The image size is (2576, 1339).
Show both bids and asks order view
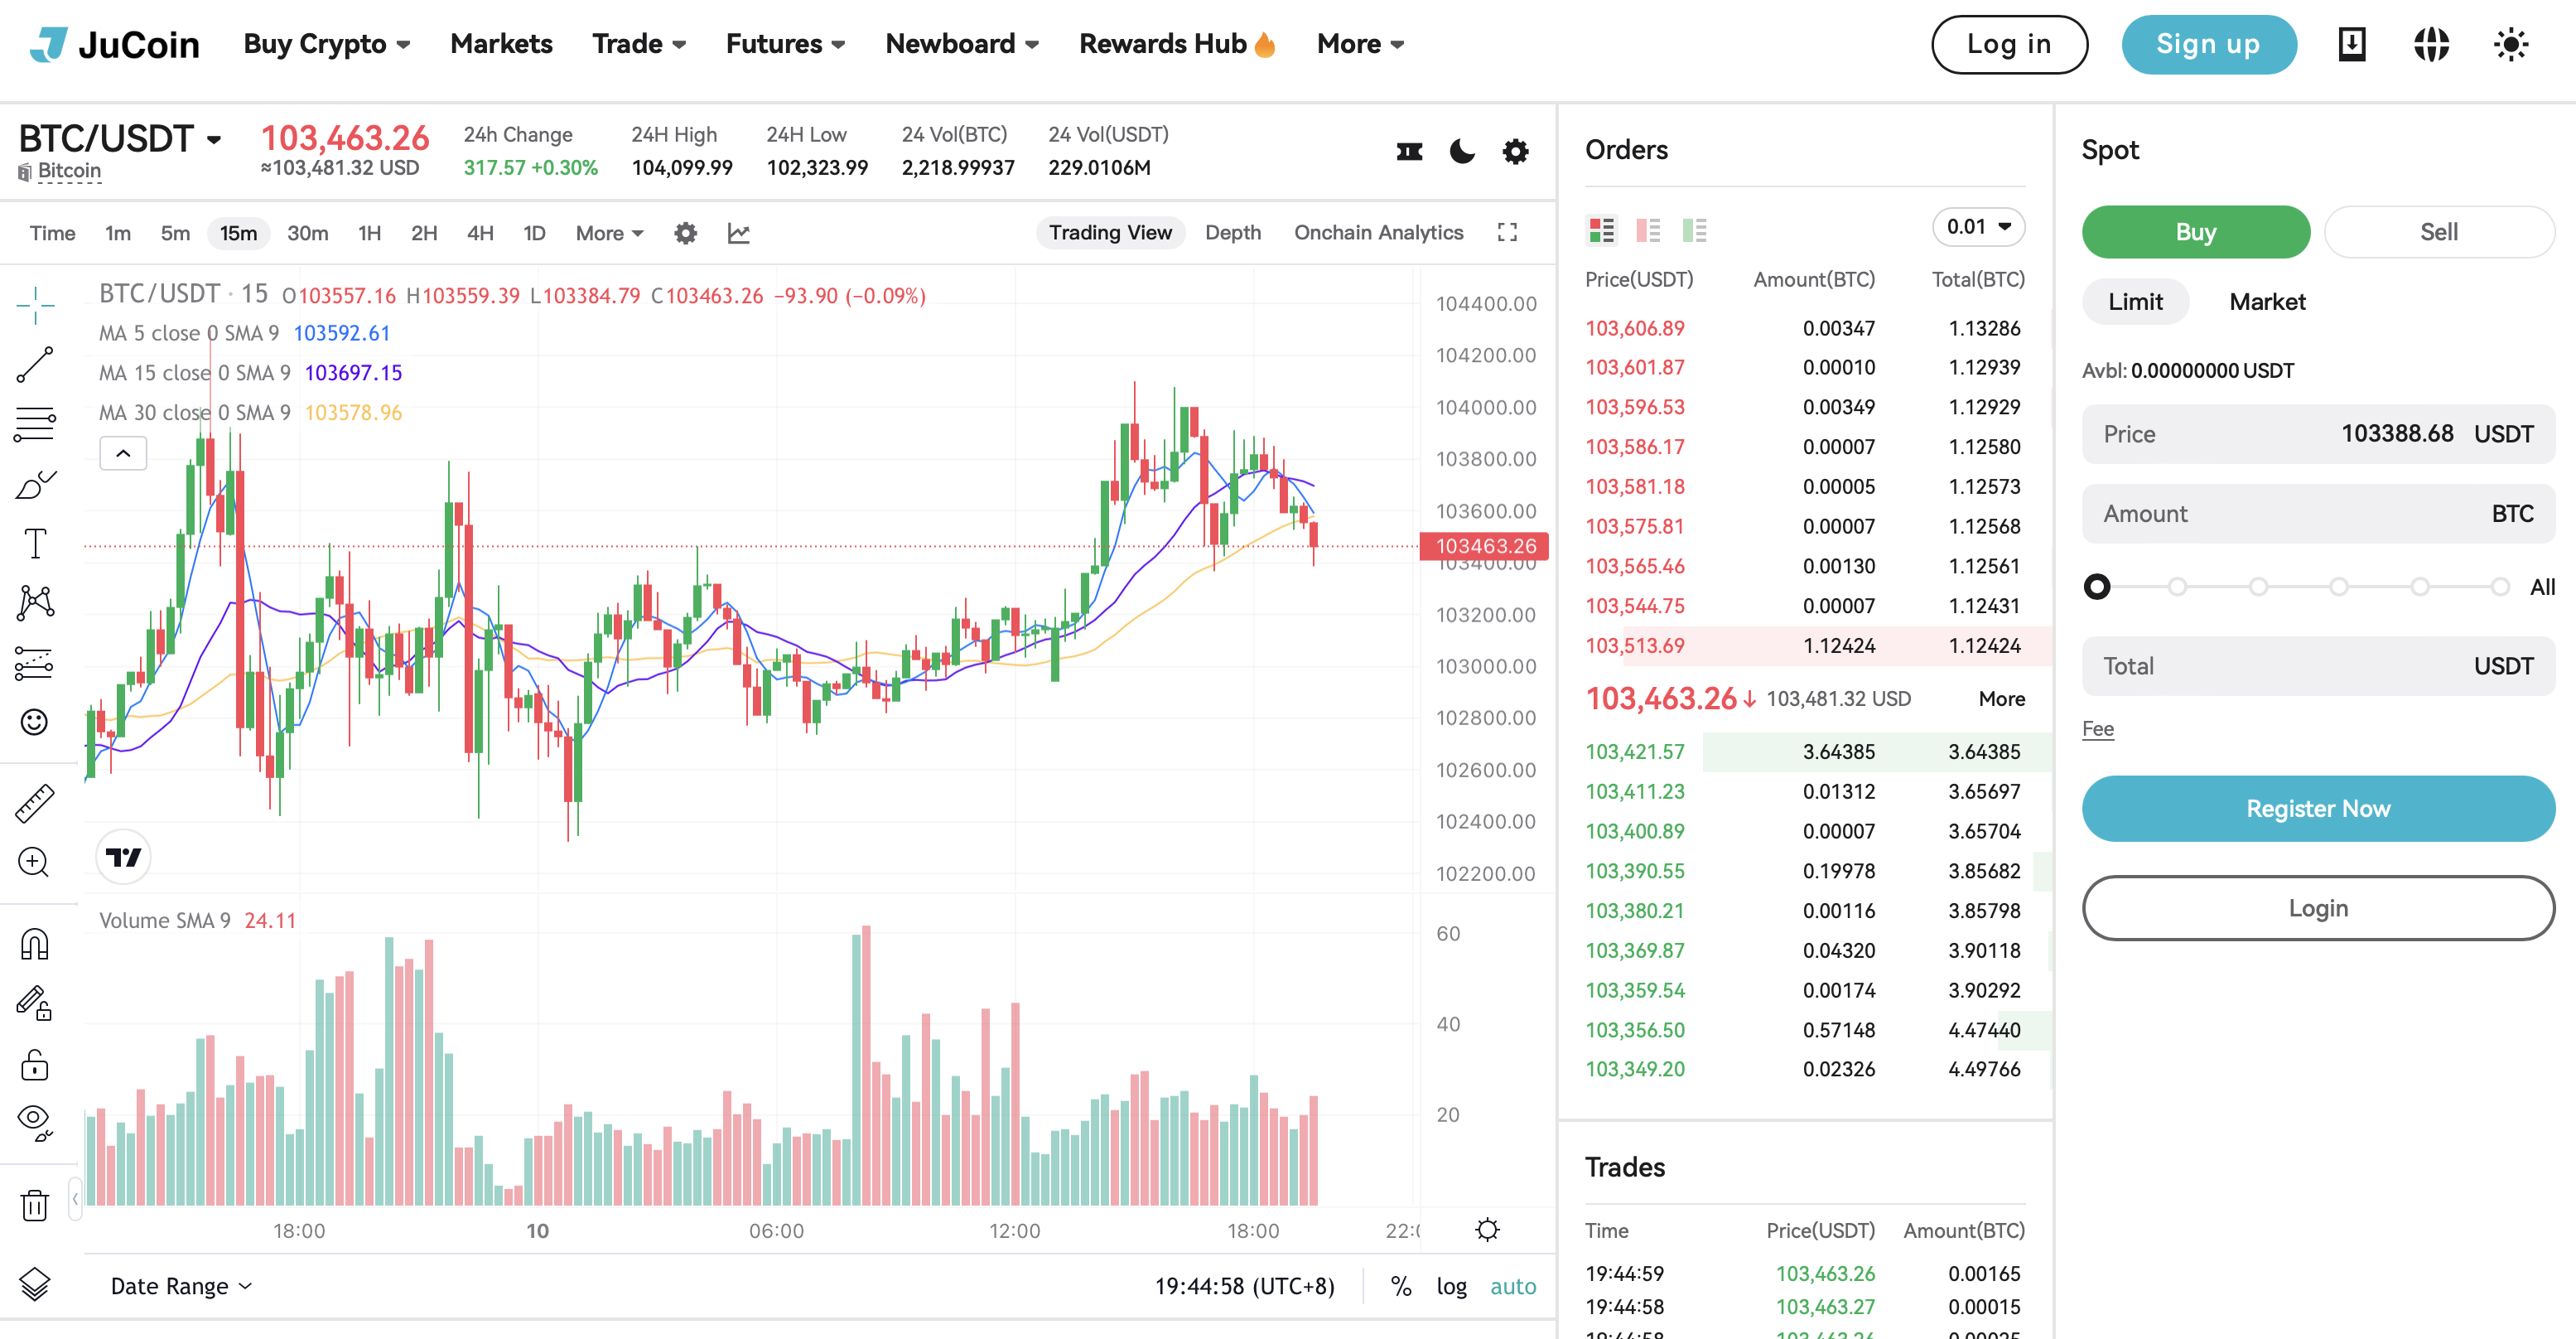coord(1601,231)
